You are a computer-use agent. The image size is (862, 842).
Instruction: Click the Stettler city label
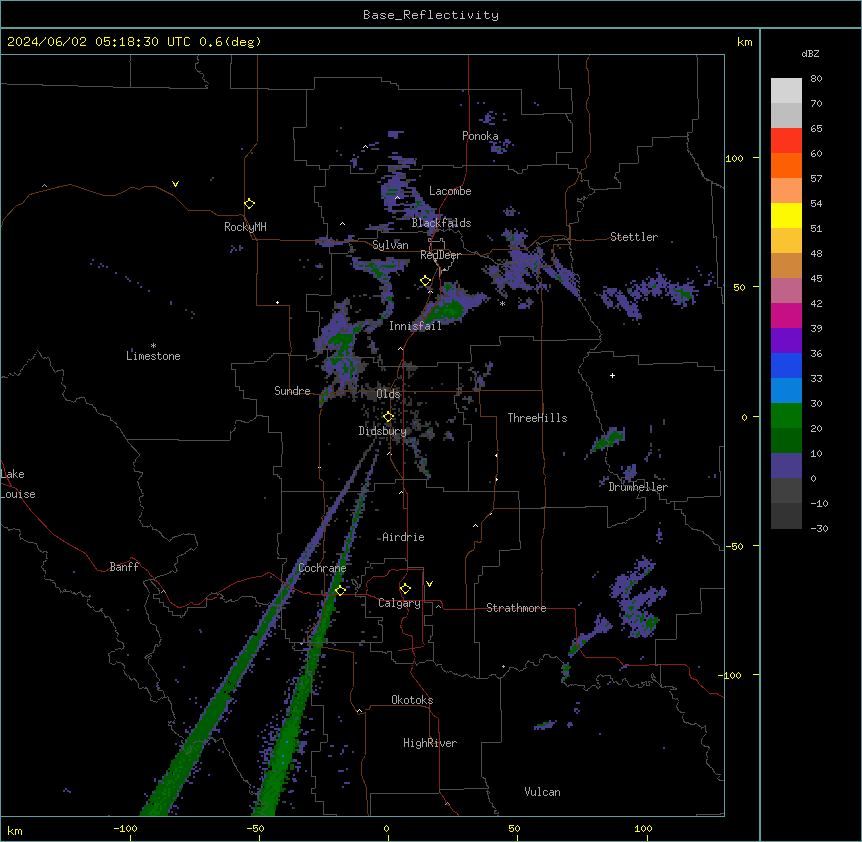[x=634, y=237]
